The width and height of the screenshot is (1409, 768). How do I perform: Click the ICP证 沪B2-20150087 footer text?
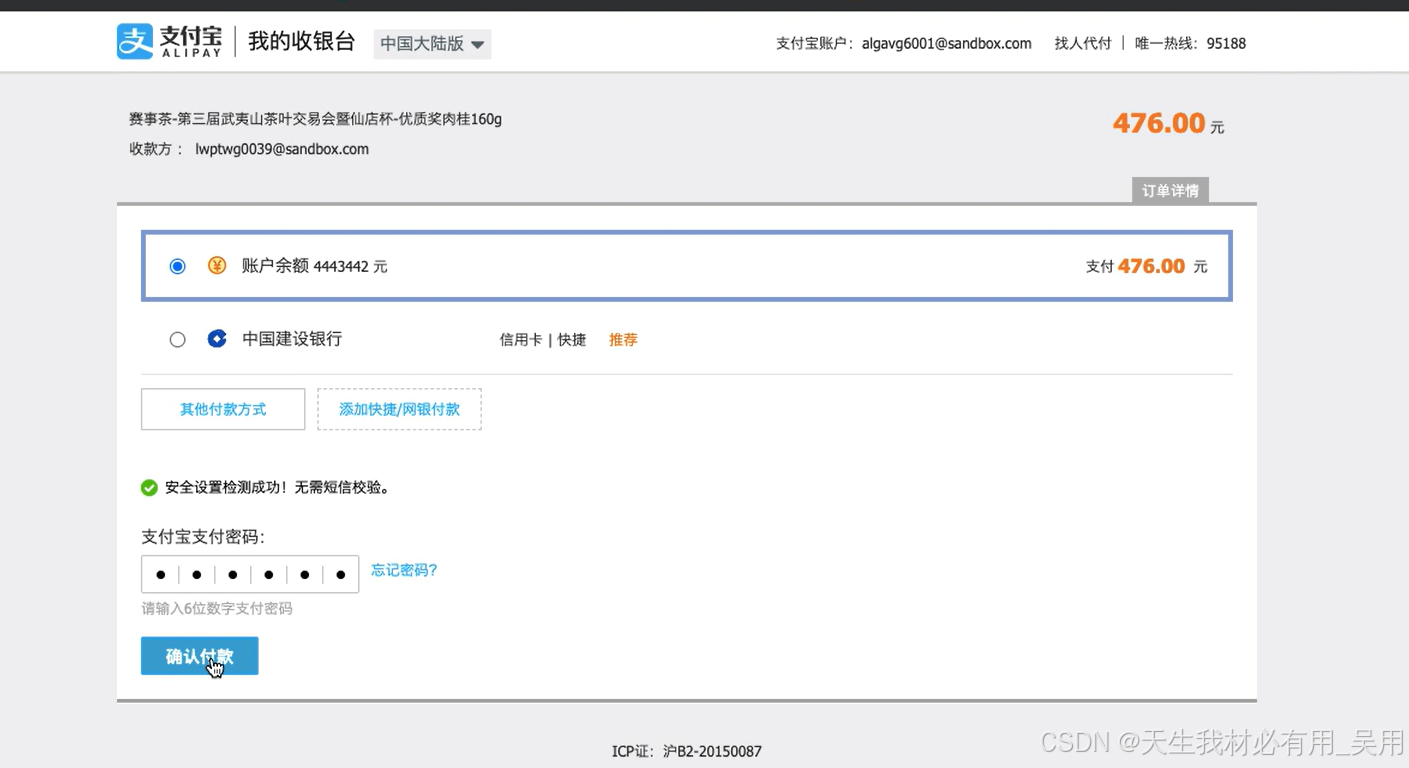pyautogui.click(x=687, y=751)
